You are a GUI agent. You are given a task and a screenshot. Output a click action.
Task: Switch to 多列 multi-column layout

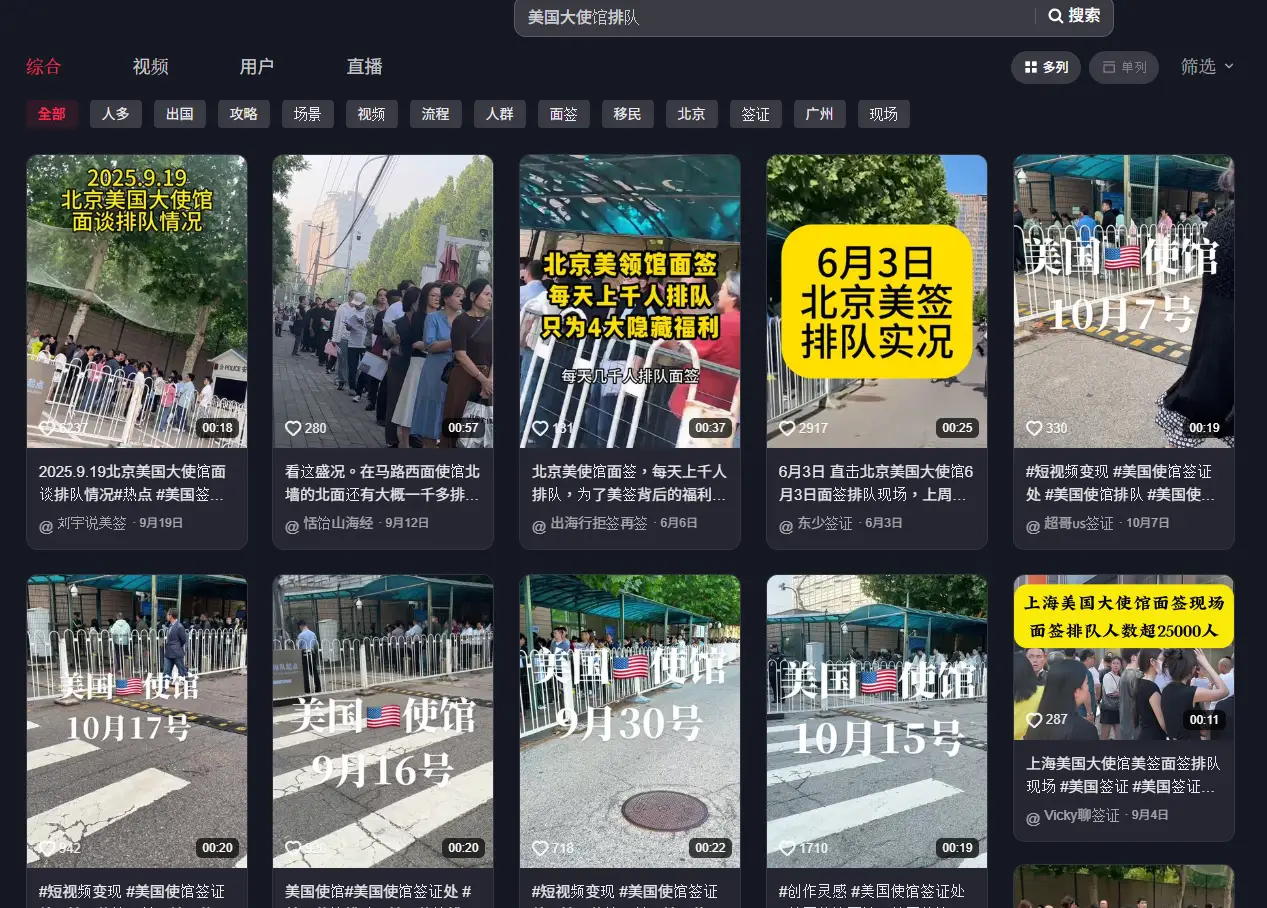1045,67
